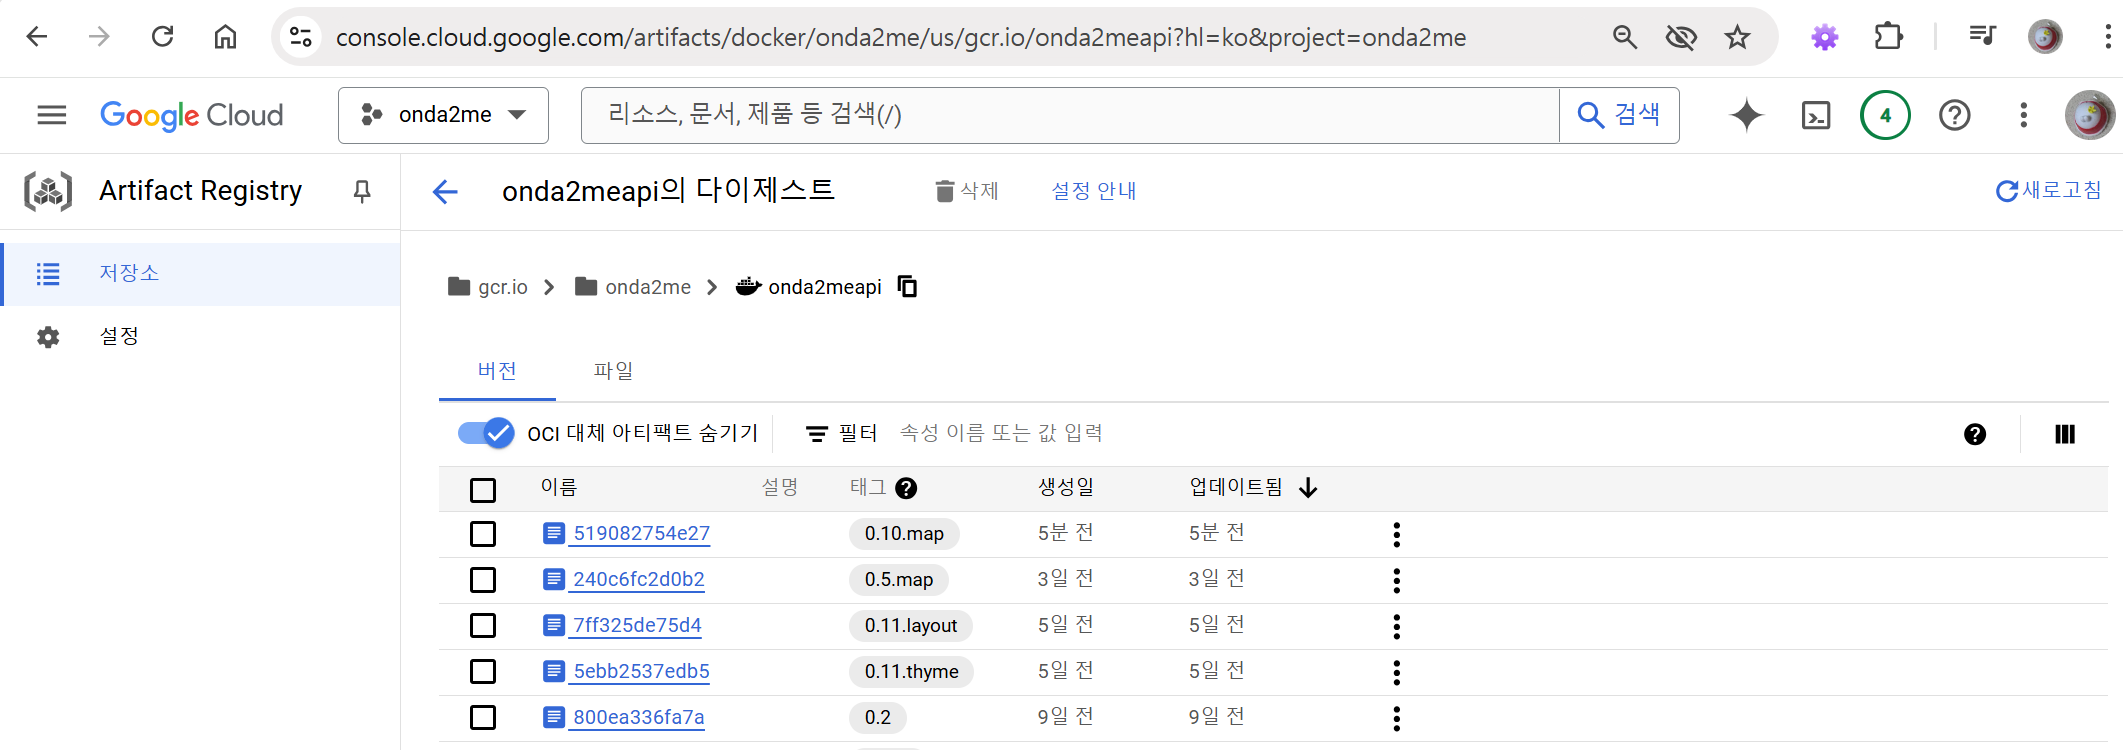
Task: Open 설정 in the sidebar
Action: [x=201, y=337]
